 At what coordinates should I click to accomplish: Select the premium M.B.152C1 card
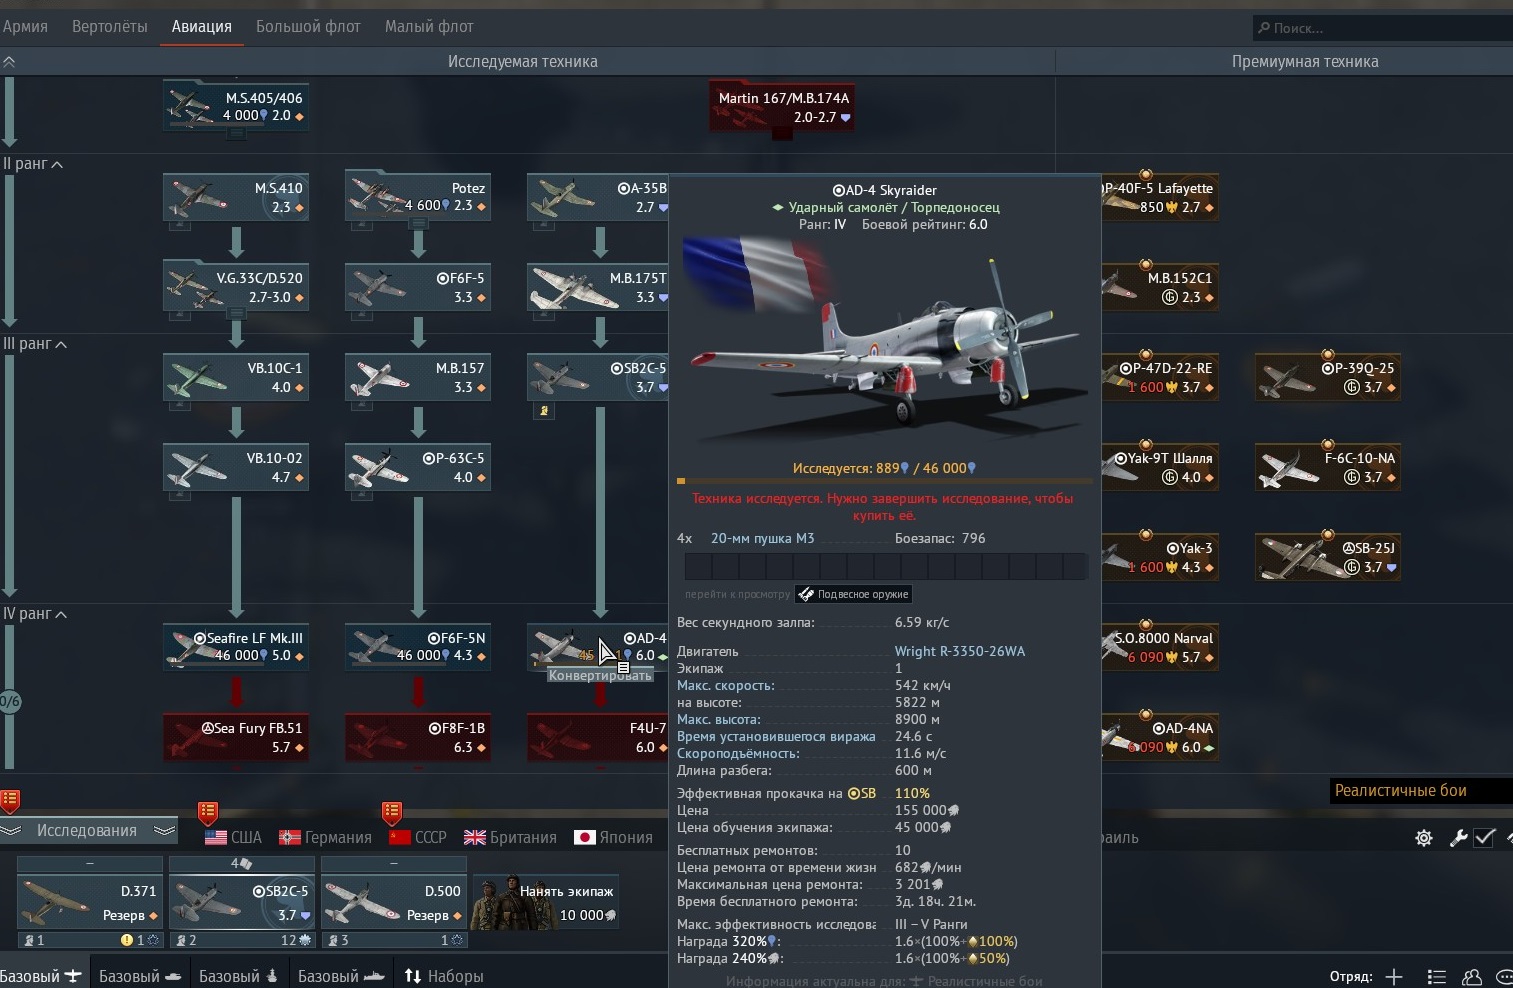pos(1160,287)
